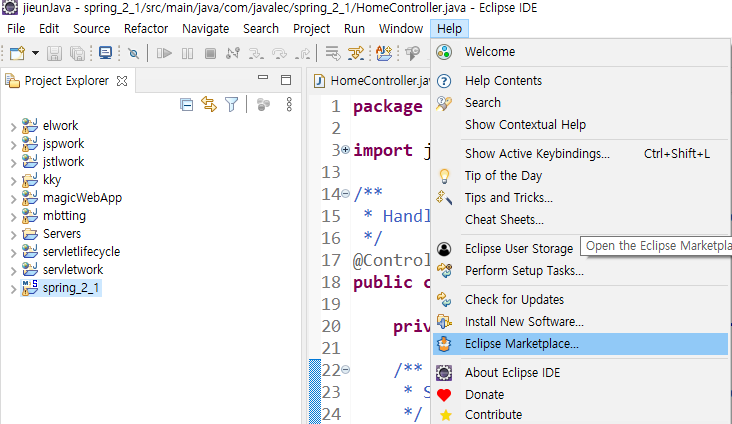The image size is (732, 424).
Task: Toggle Skip All Breakpoints
Action: coord(134,54)
